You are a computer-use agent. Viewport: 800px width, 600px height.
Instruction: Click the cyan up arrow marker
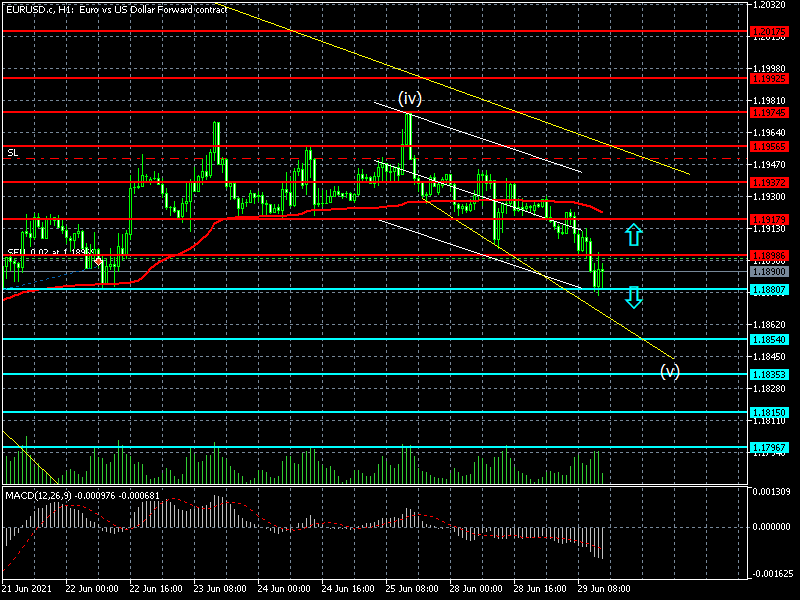tap(632, 236)
